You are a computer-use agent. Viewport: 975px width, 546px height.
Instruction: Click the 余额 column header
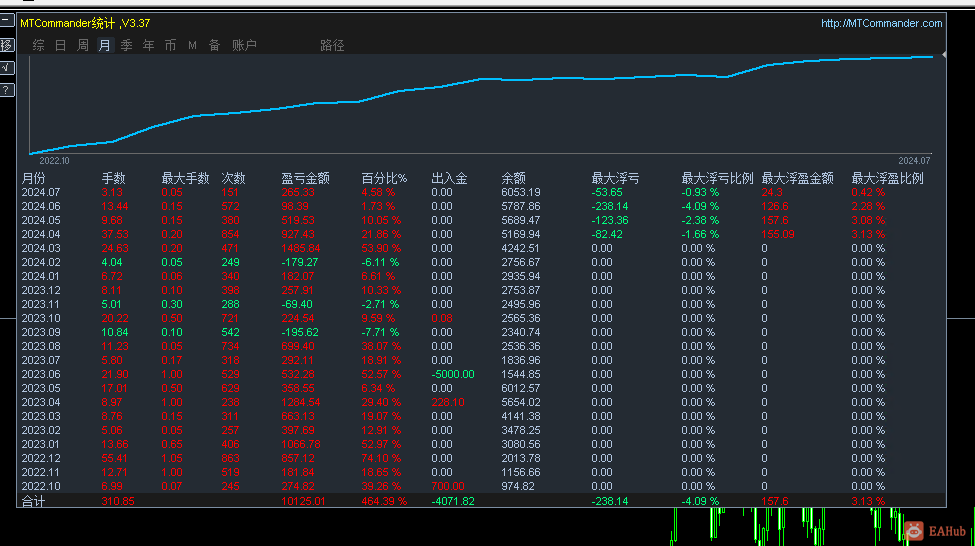click(514, 178)
